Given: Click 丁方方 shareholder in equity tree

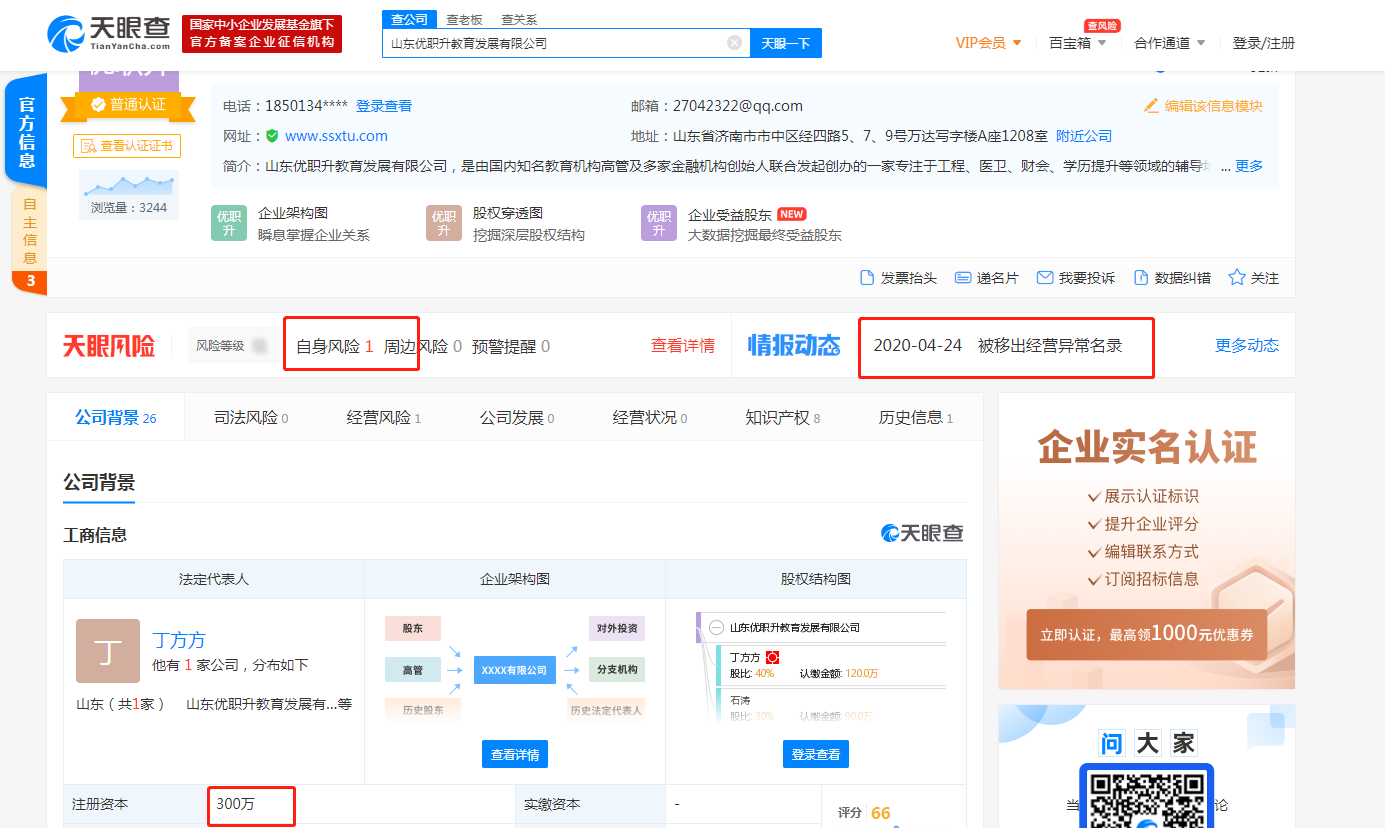Looking at the screenshot, I should pyautogui.click(x=745, y=657).
